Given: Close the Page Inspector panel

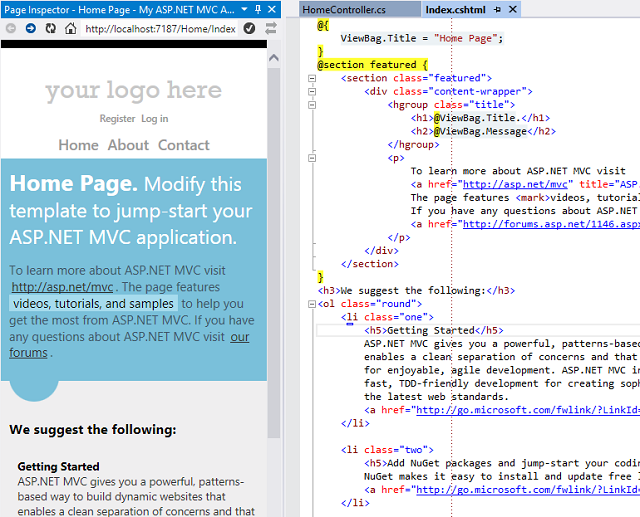Looking at the screenshot, I should 272,9.
